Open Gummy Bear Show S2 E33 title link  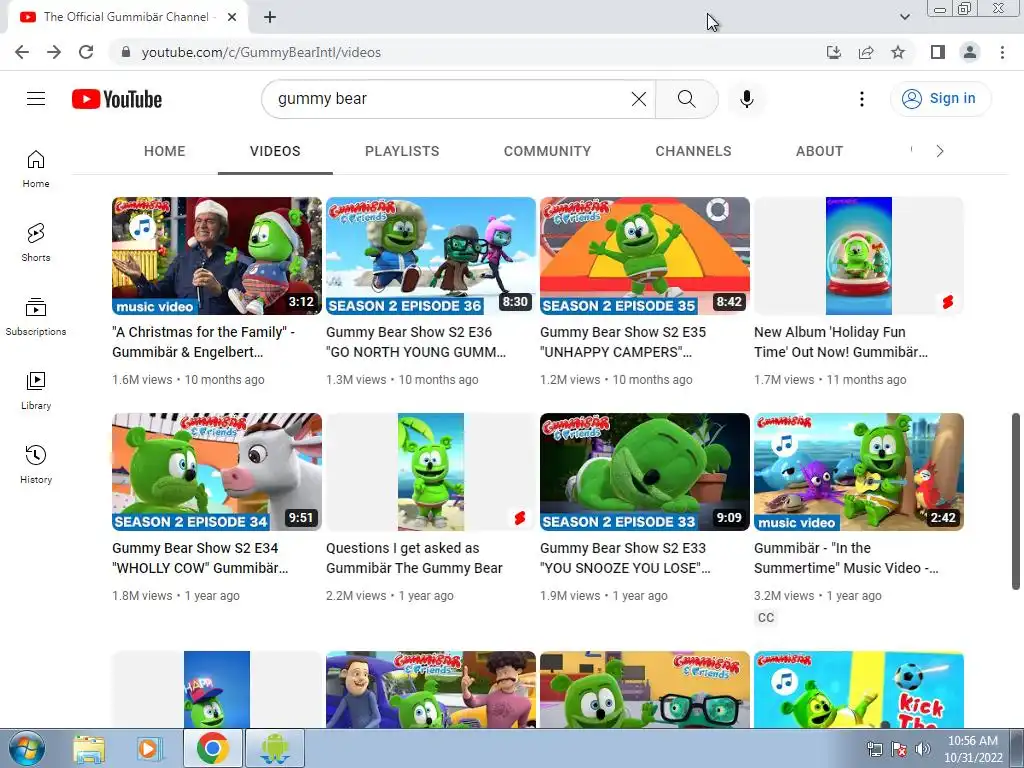coord(625,558)
